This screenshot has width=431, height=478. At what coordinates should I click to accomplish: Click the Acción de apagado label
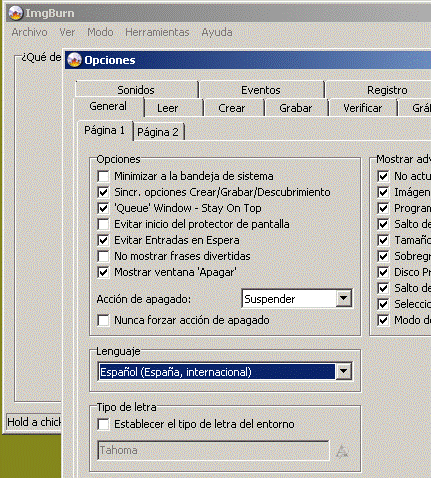(144, 299)
